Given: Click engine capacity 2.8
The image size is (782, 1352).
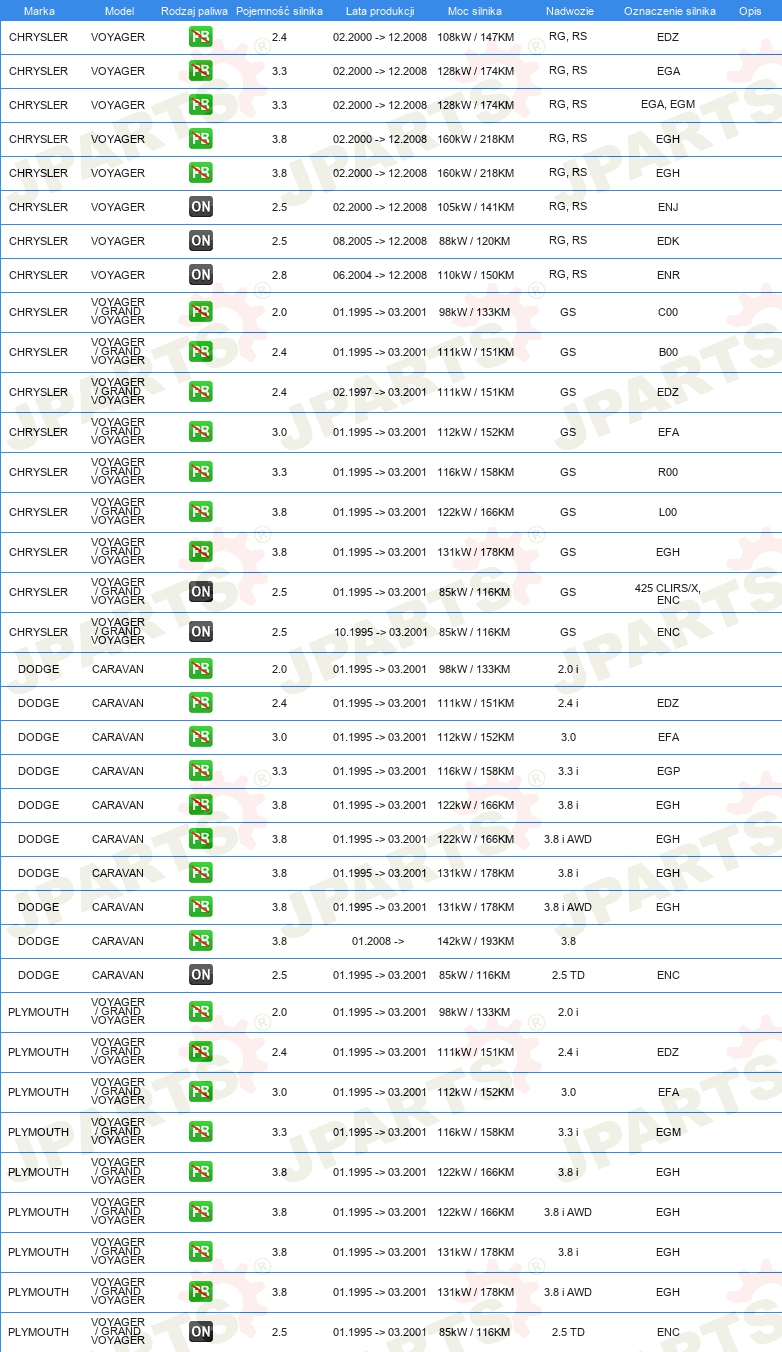Looking at the screenshot, I should [x=279, y=275].
